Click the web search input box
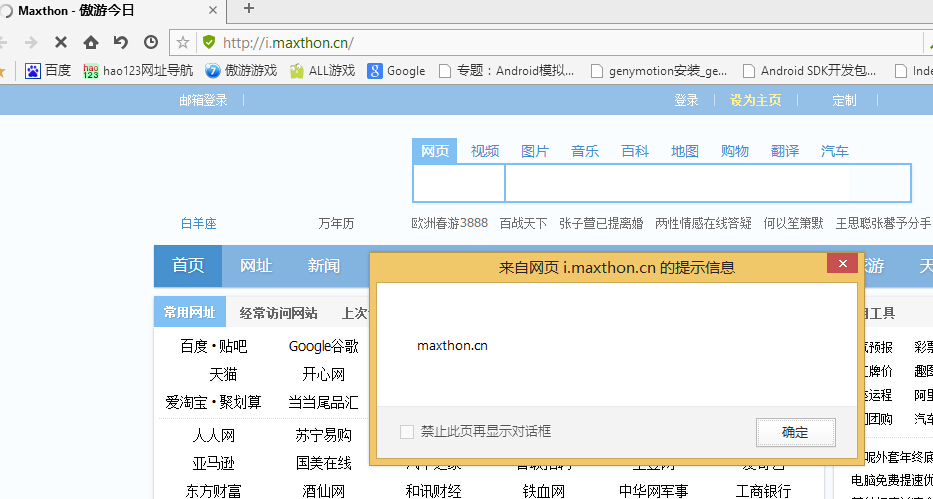 (x=707, y=183)
